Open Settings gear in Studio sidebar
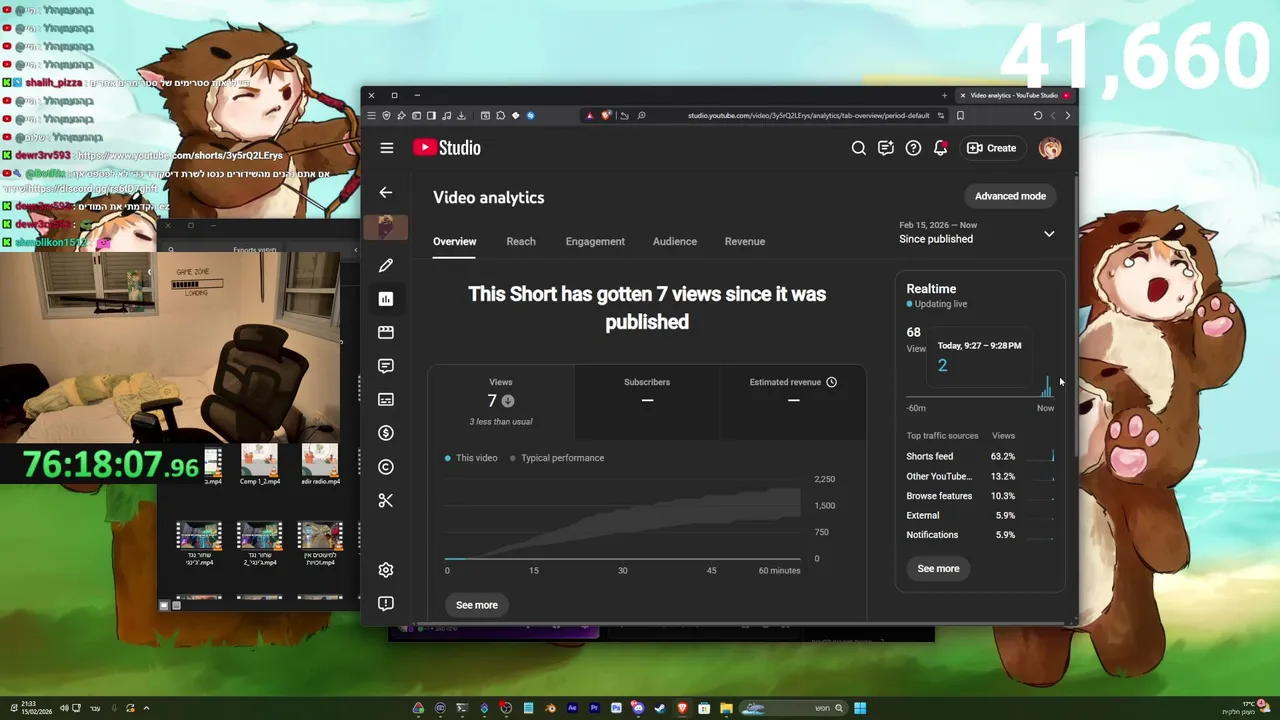 386,570
